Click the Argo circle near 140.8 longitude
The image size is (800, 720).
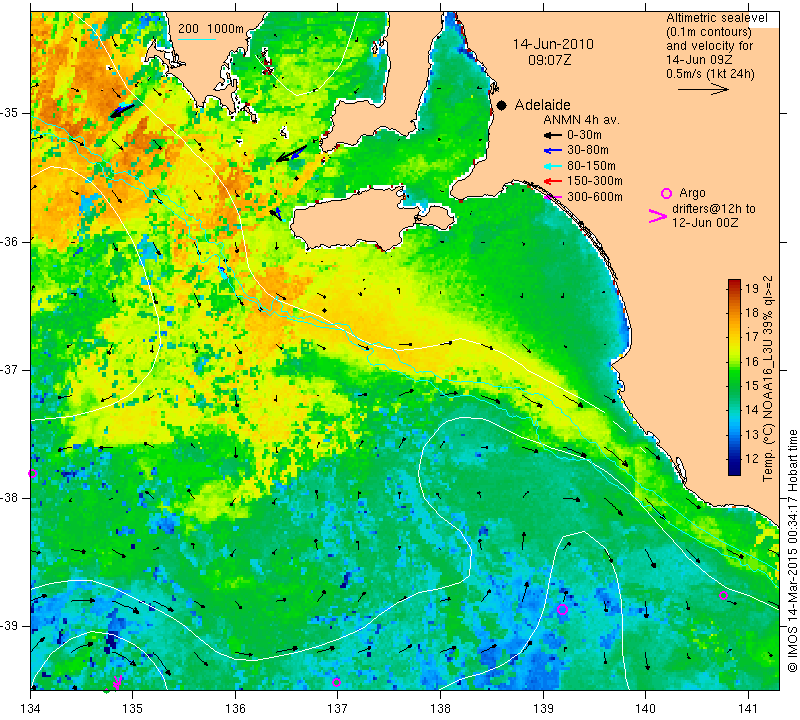pos(723,595)
